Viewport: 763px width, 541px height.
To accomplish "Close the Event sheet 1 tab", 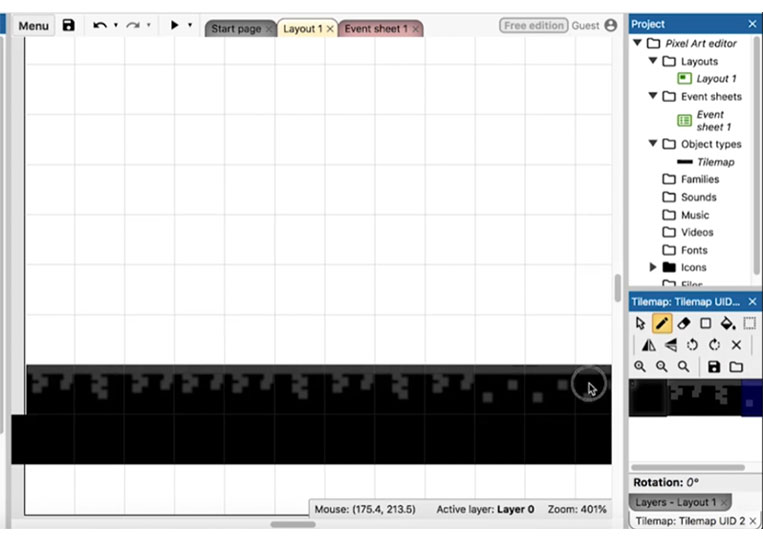I will coord(416,29).
